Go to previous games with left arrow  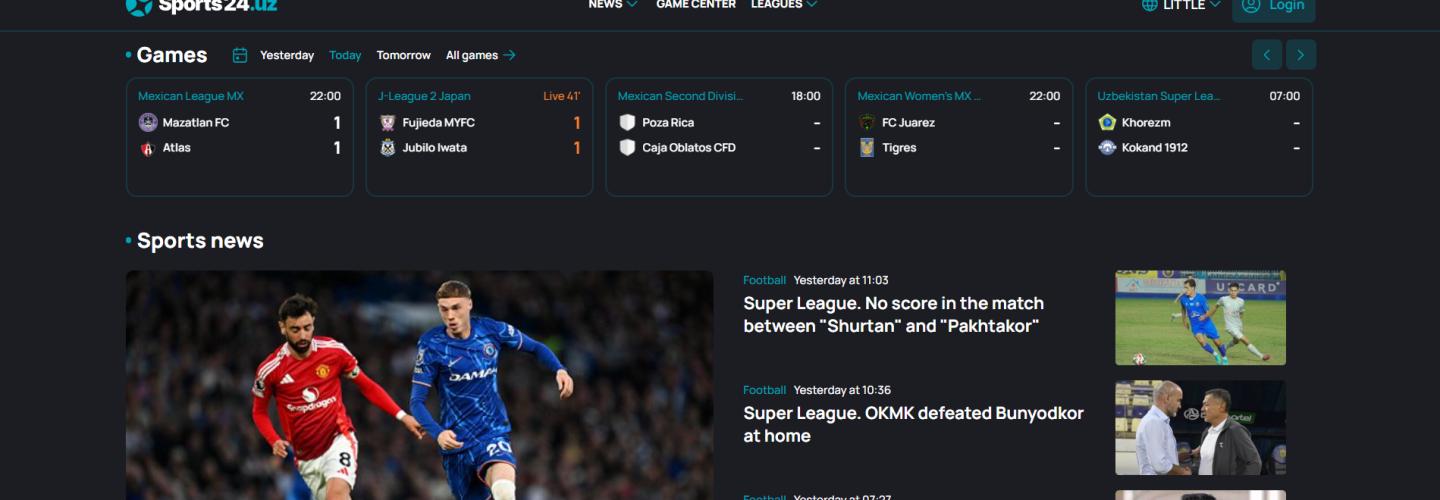click(x=1267, y=55)
